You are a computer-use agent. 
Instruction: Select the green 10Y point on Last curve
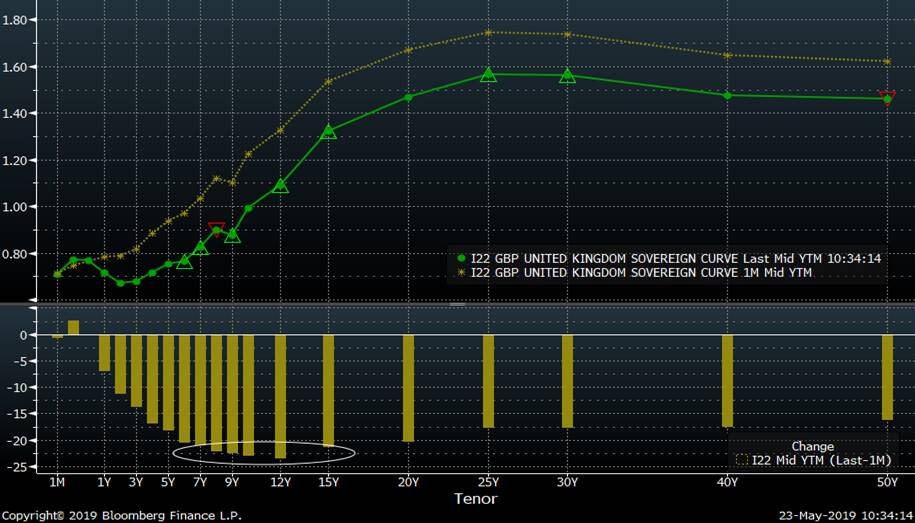(x=249, y=208)
